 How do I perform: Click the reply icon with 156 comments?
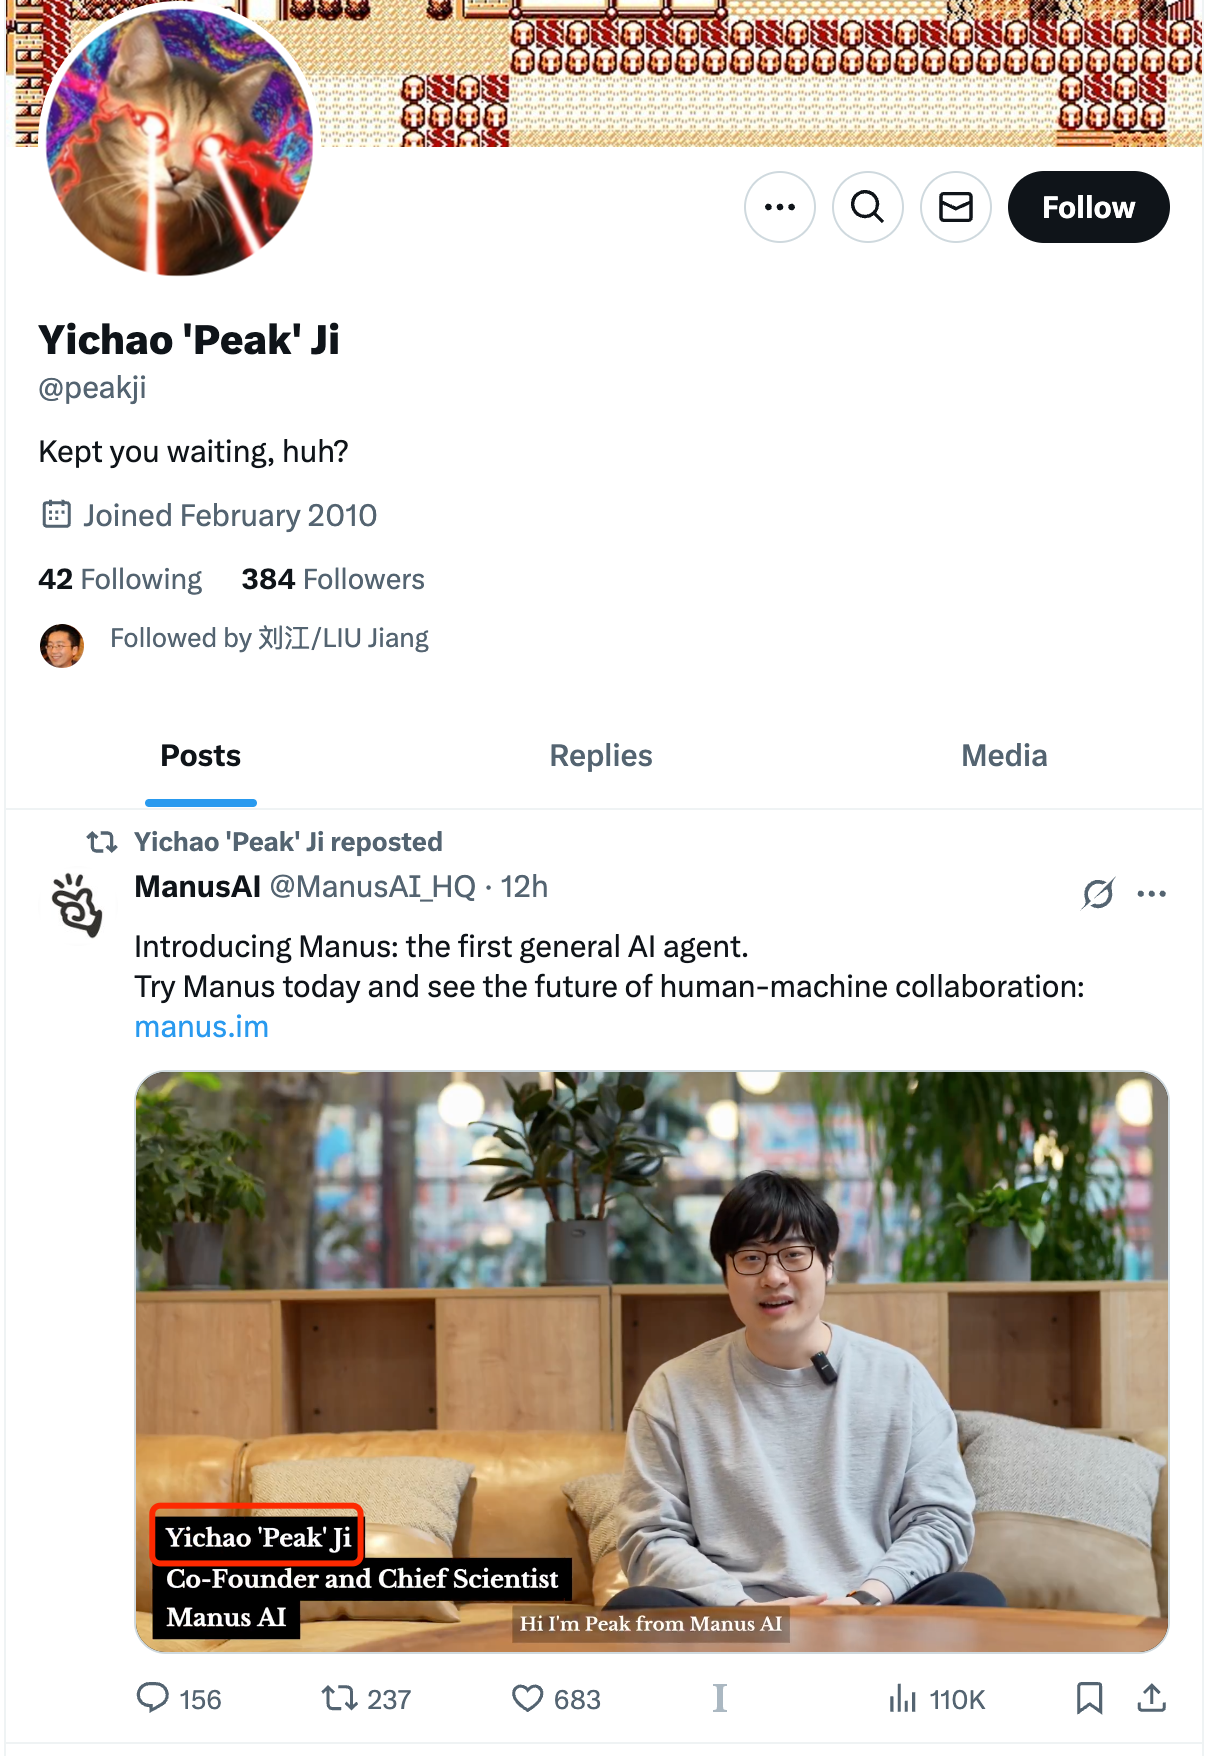pos(153,1698)
